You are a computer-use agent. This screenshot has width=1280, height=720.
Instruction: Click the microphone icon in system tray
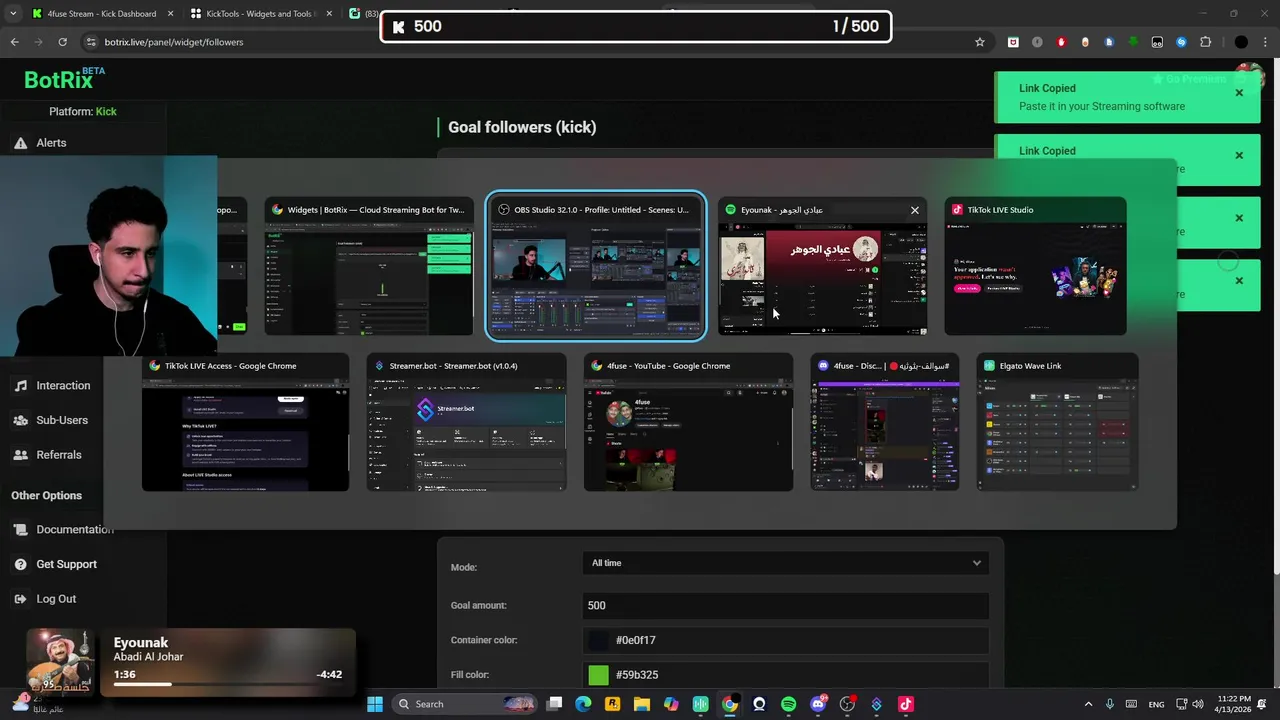pos(1110,704)
